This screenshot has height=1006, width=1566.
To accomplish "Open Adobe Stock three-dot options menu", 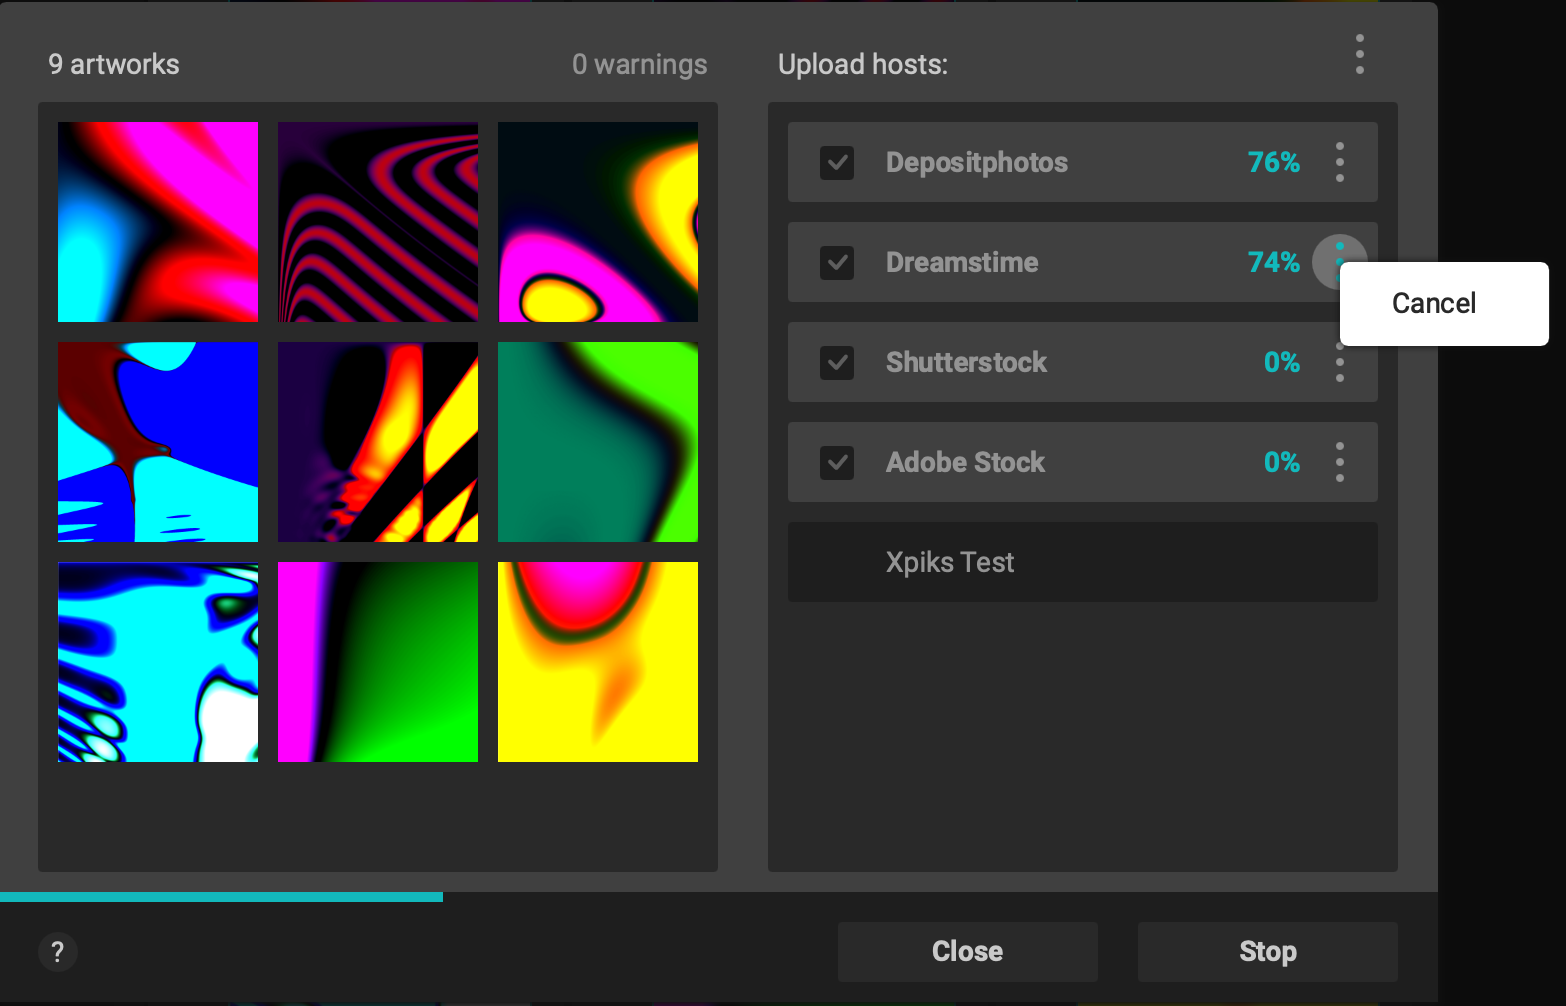I will tap(1339, 462).
